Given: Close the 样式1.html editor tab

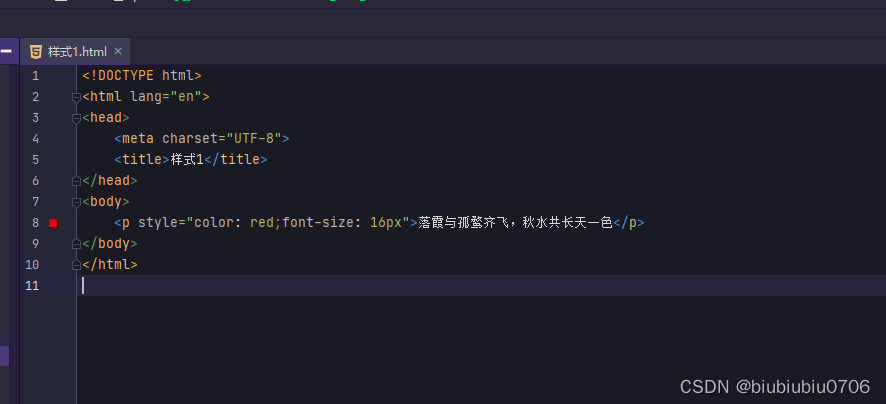Looking at the screenshot, I should [118, 51].
